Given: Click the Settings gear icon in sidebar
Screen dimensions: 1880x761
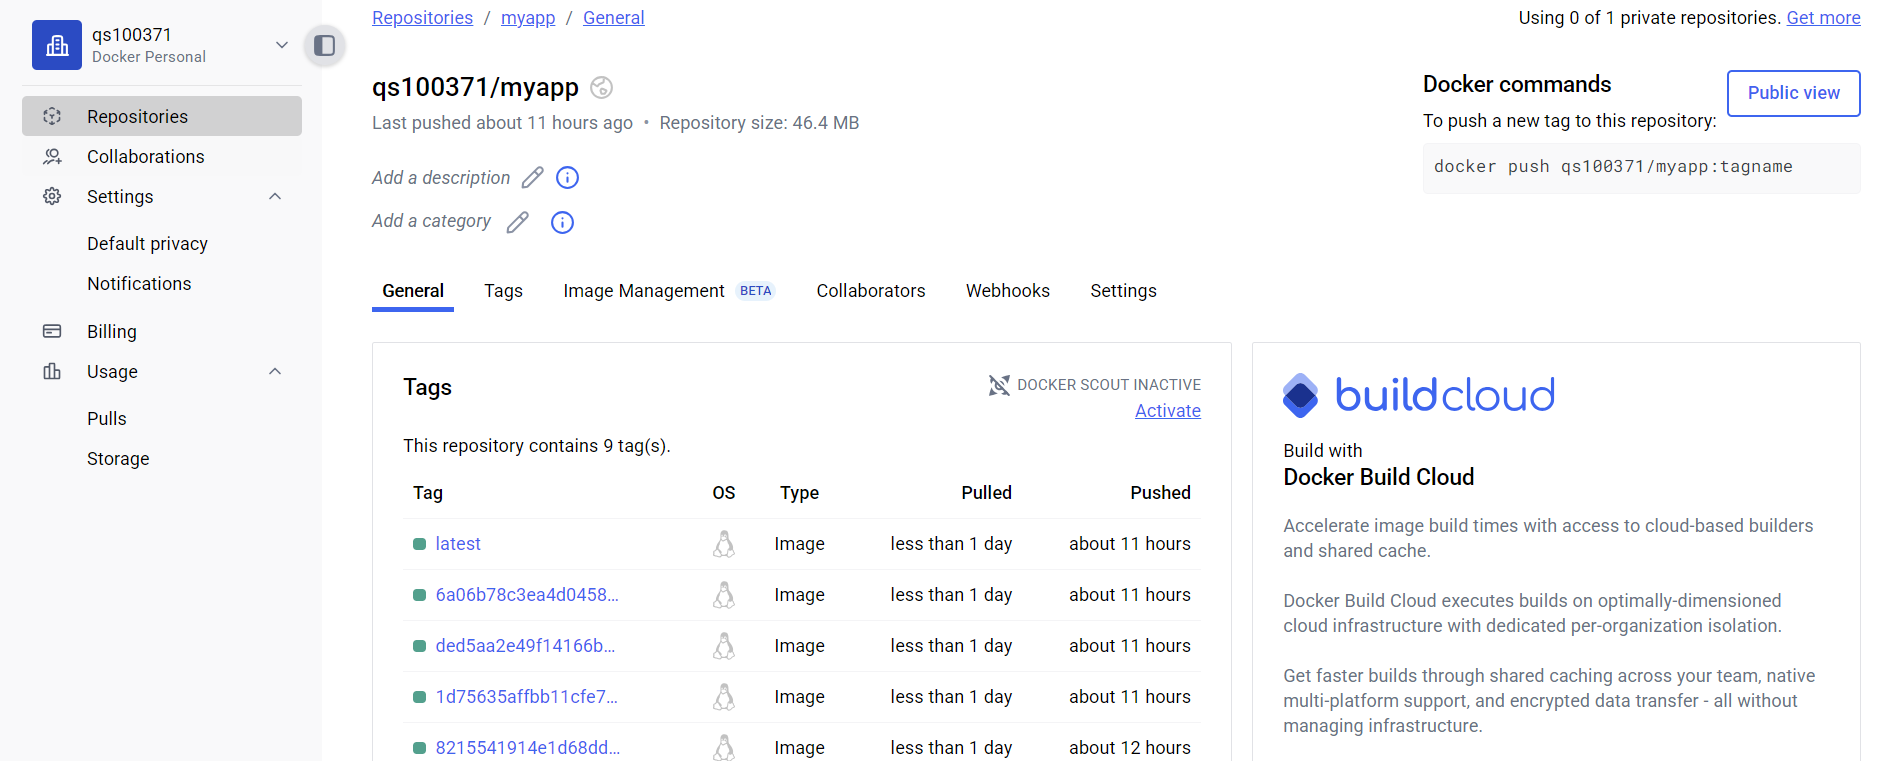Looking at the screenshot, I should tap(52, 196).
